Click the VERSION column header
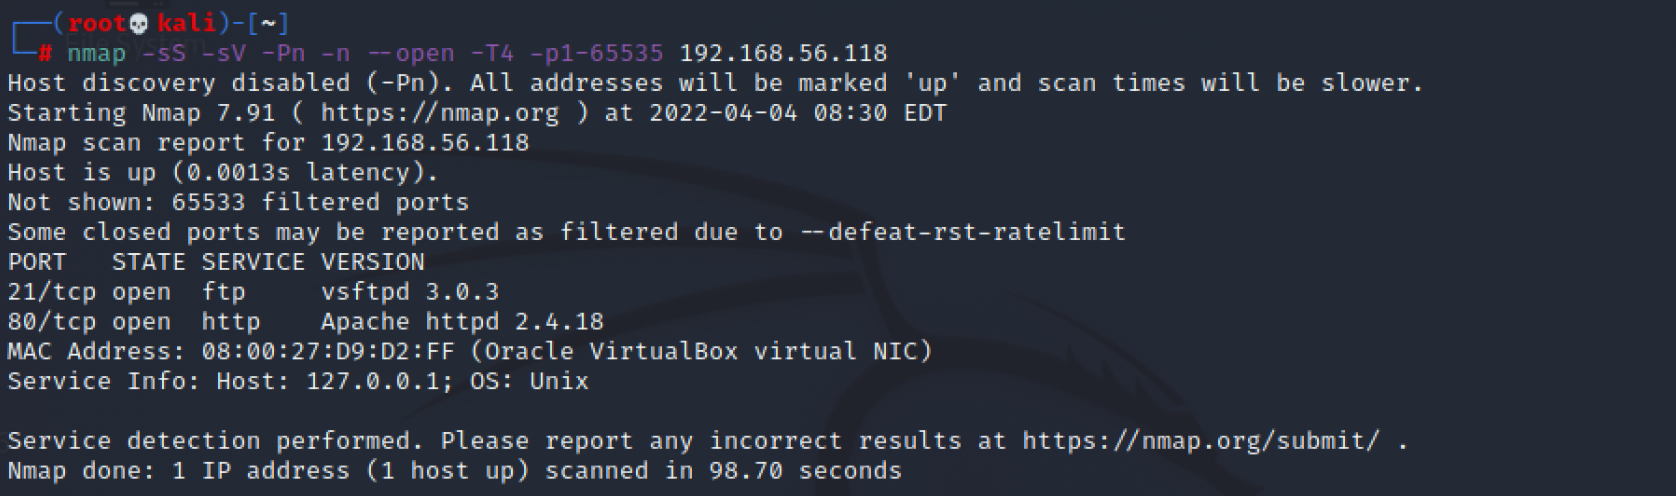This screenshot has width=1676, height=496. 373,262
